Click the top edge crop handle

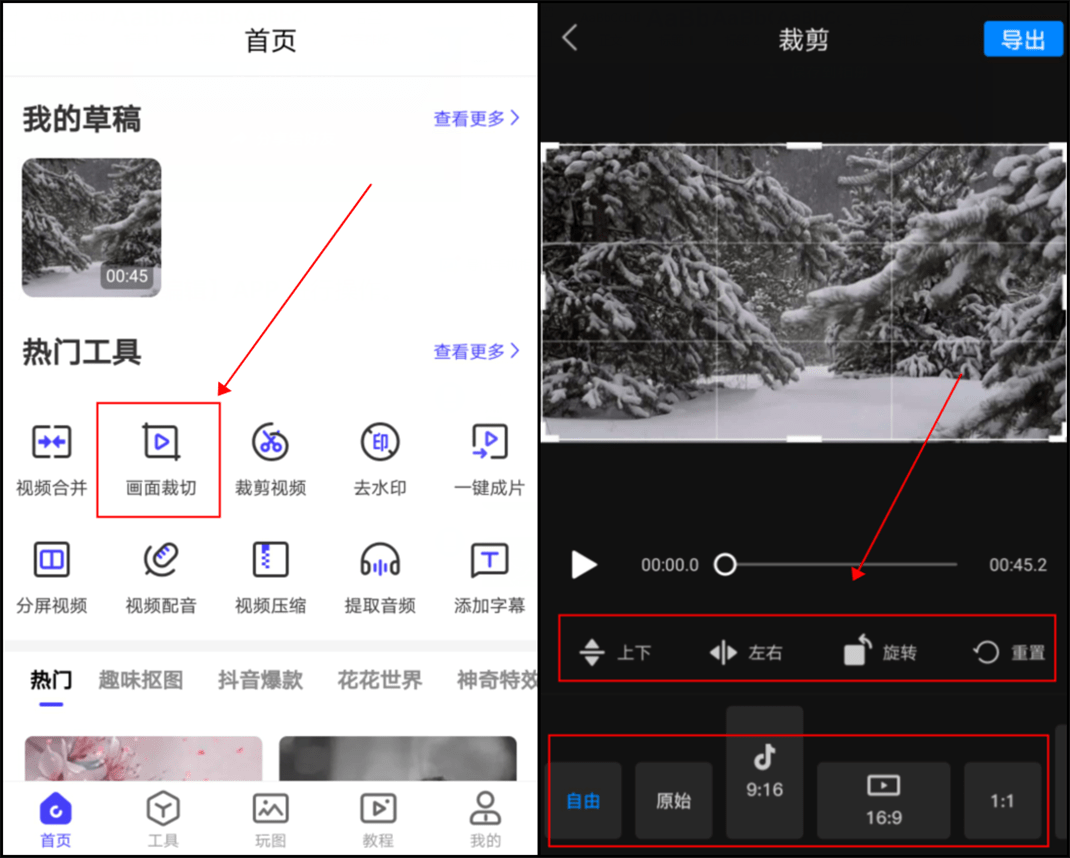click(804, 145)
